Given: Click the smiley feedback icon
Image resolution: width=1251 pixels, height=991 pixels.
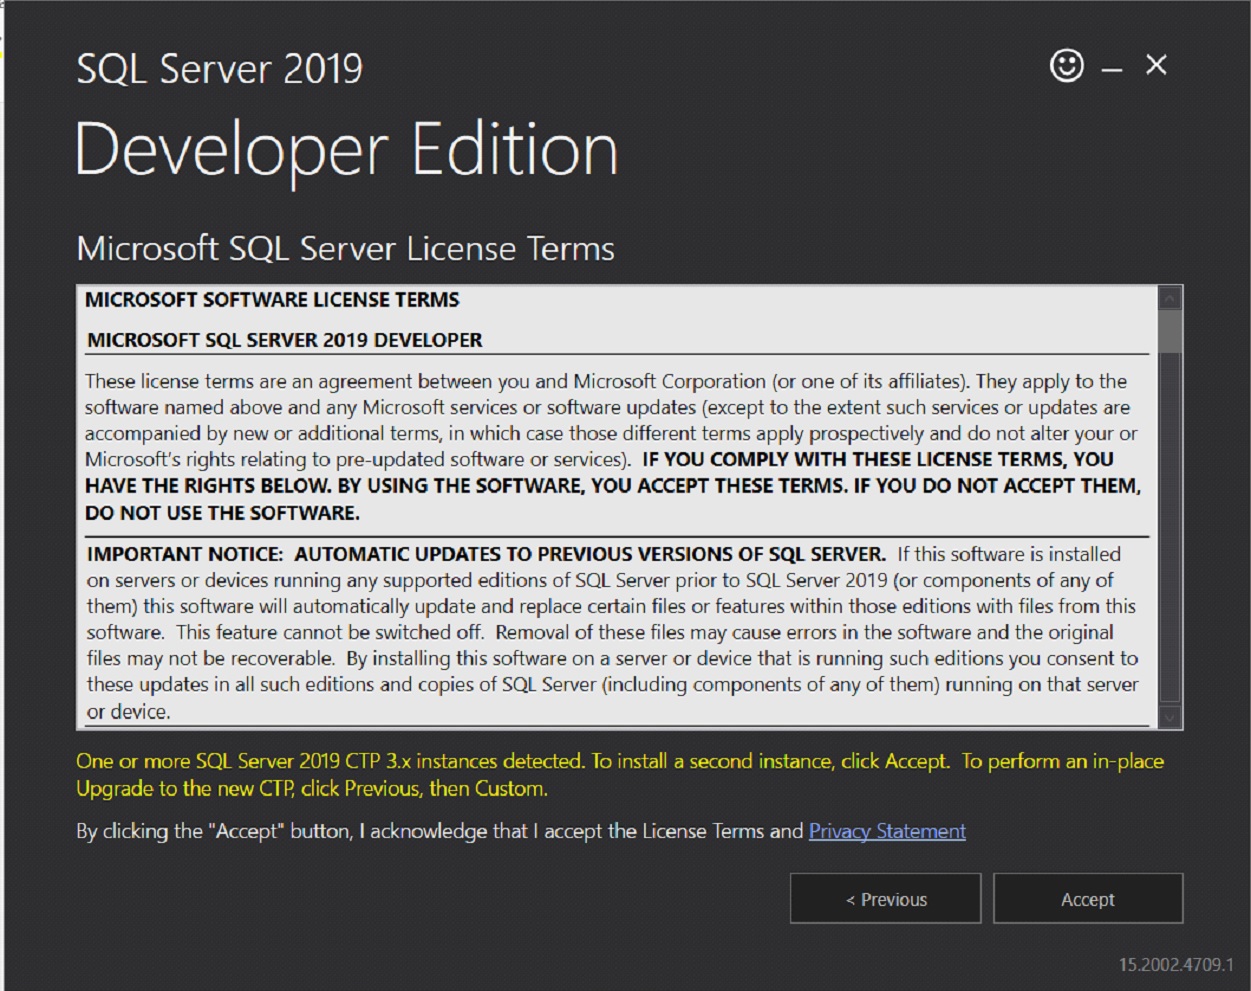Looking at the screenshot, I should [1067, 66].
